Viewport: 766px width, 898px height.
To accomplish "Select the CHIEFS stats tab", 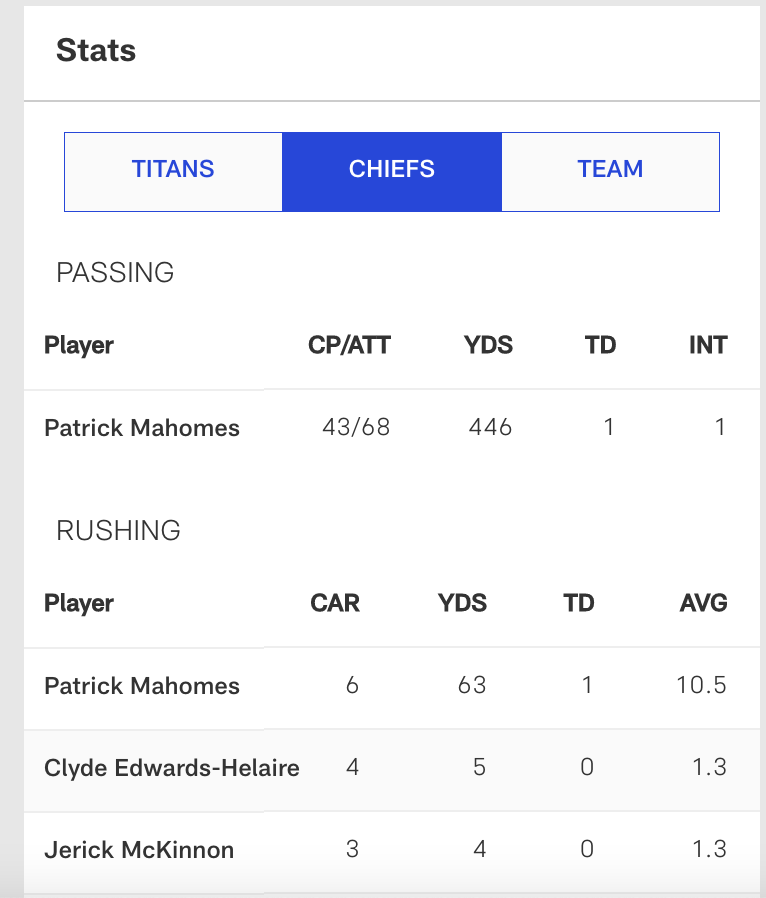I will tap(391, 170).
